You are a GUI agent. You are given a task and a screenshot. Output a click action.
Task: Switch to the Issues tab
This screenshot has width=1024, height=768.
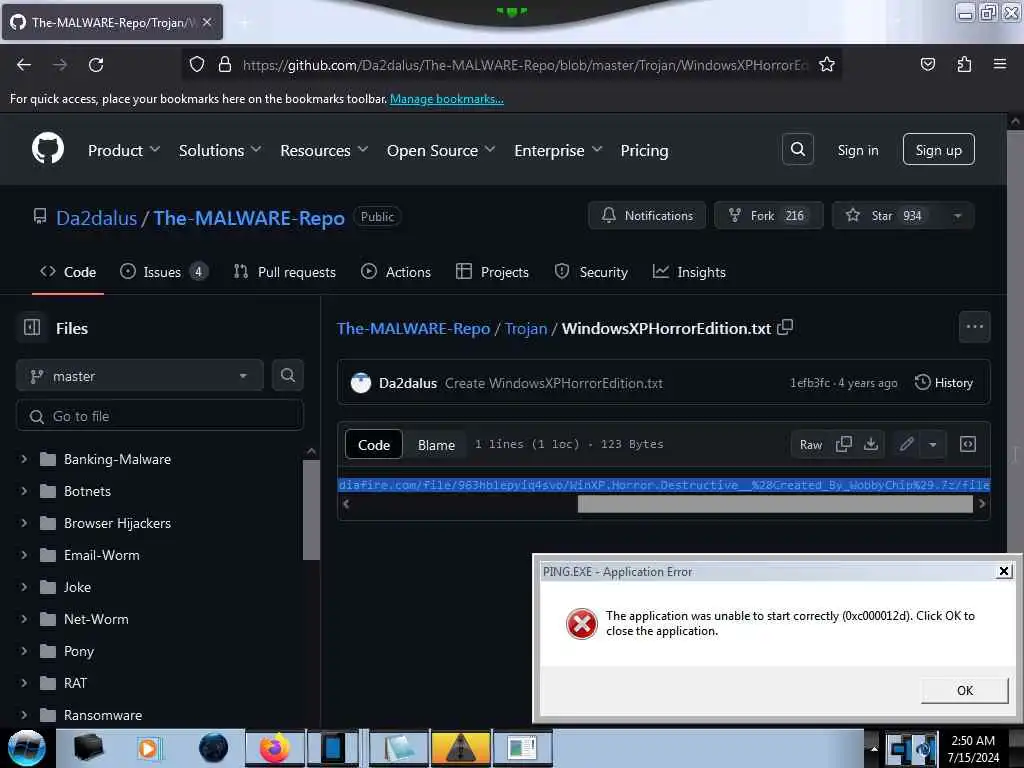click(x=164, y=272)
